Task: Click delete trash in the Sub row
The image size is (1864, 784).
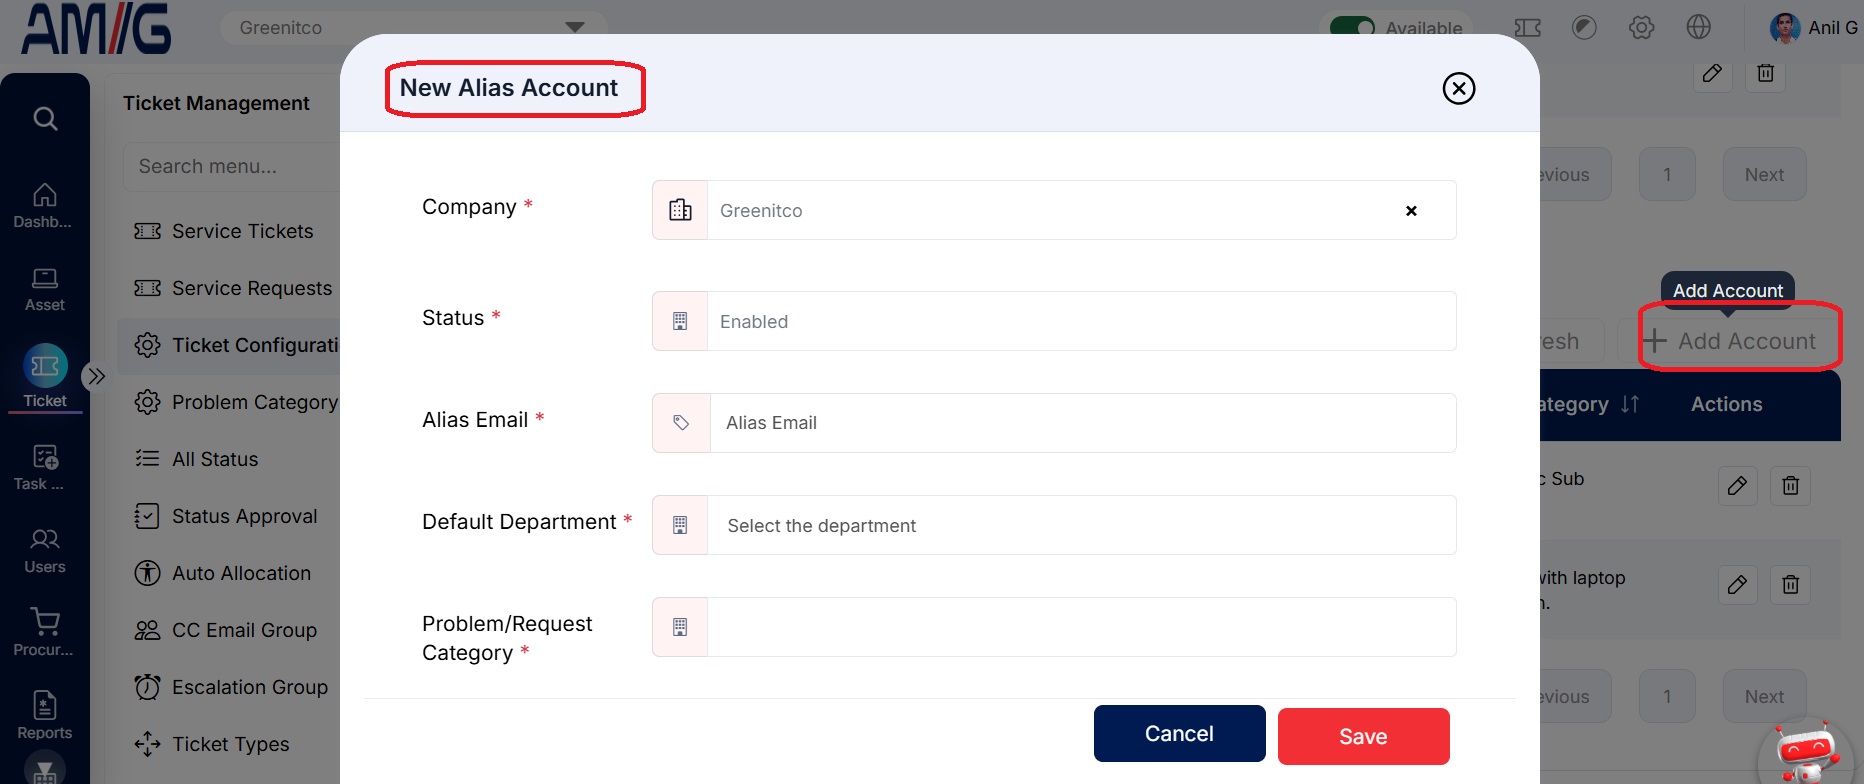Action: click(x=1790, y=486)
